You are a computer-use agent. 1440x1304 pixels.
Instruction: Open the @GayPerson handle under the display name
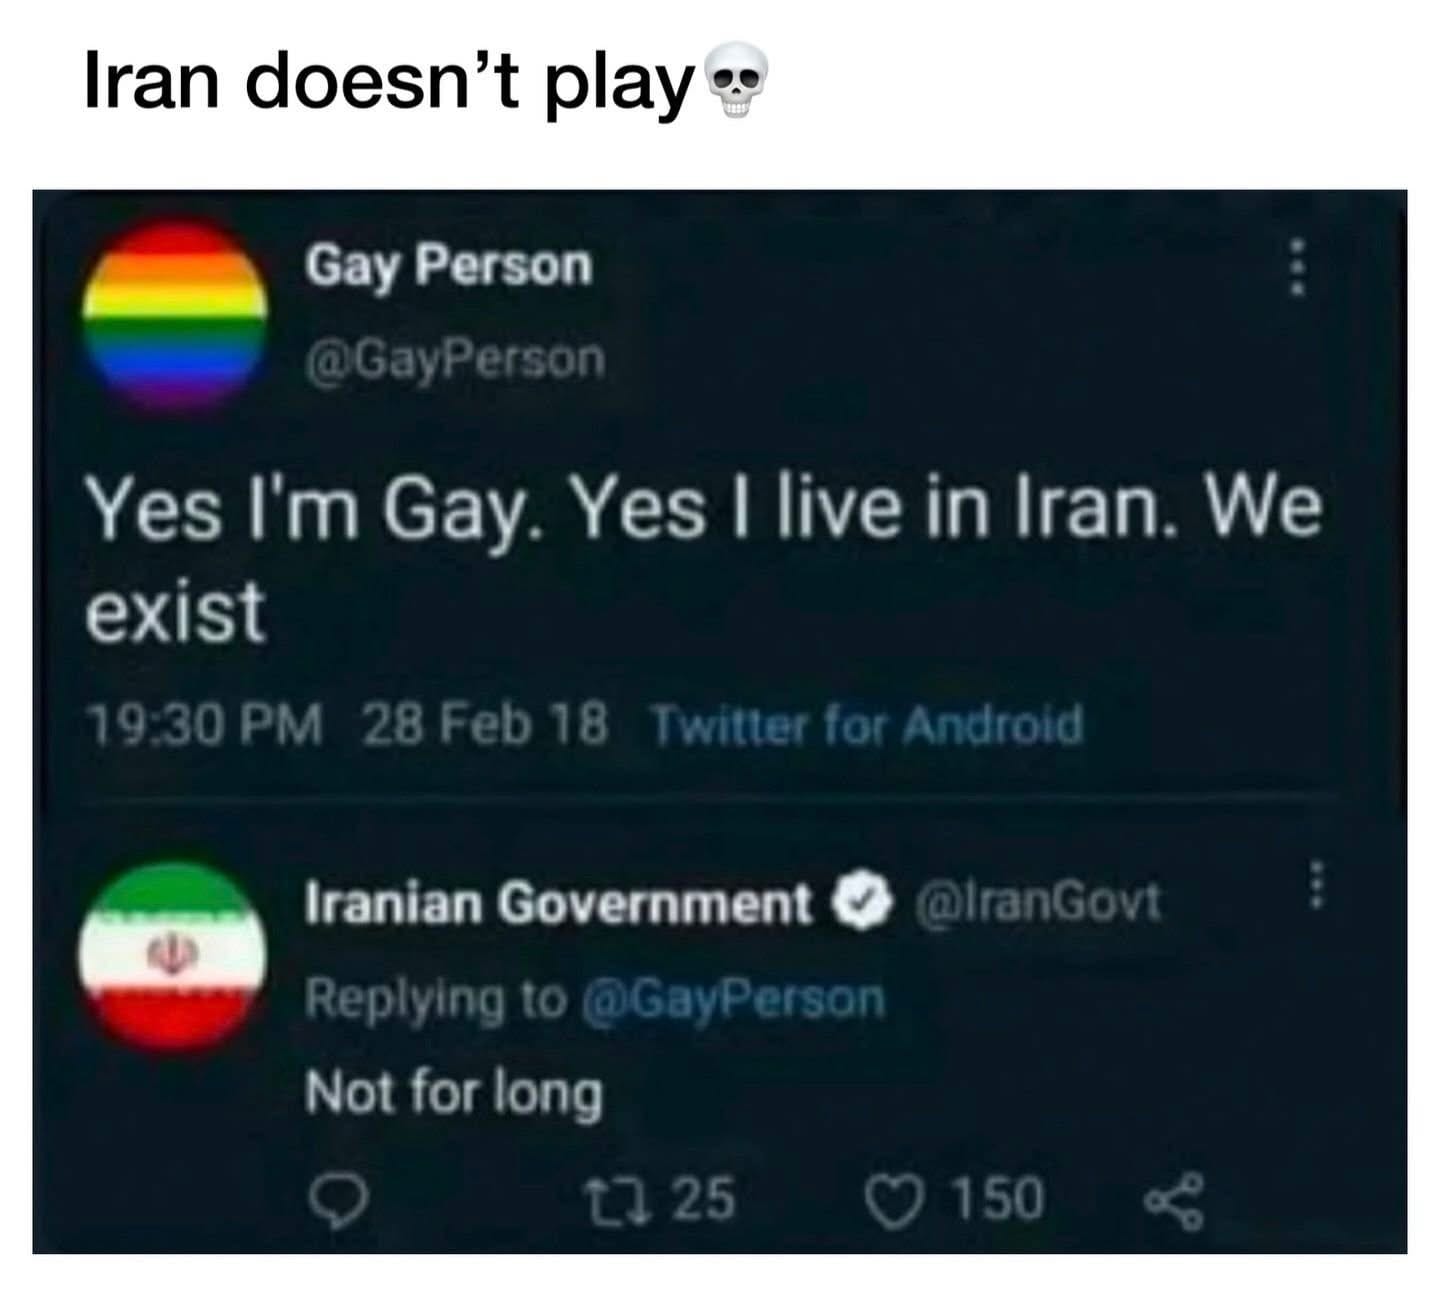(x=455, y=360)
